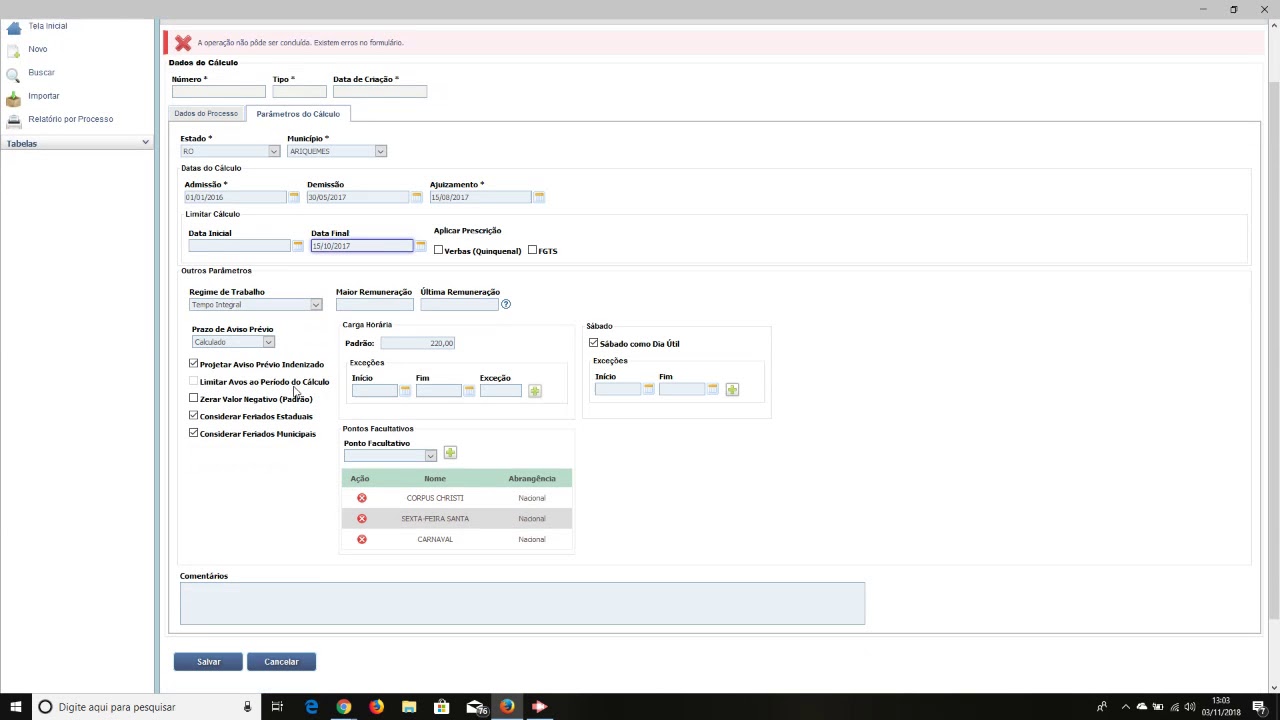The image size is (1280, 720).
Task: Click Data Final field showing 15/10/2017
Action: (x=362, y=246)
